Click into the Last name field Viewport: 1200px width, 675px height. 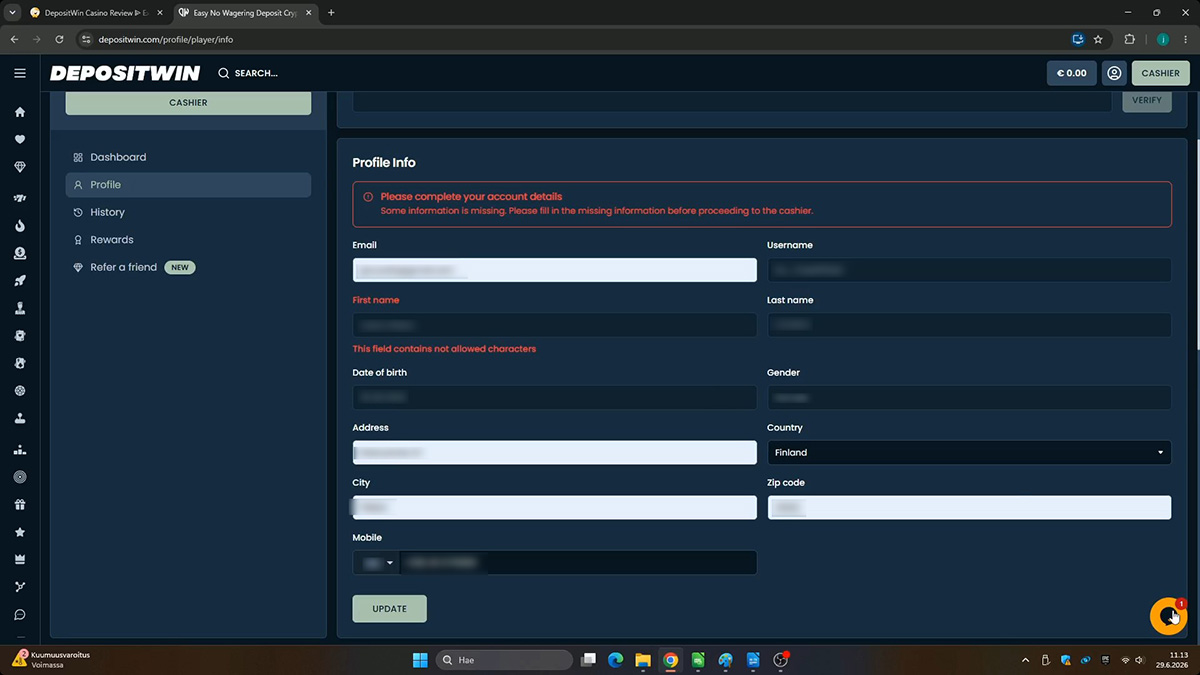969,325
